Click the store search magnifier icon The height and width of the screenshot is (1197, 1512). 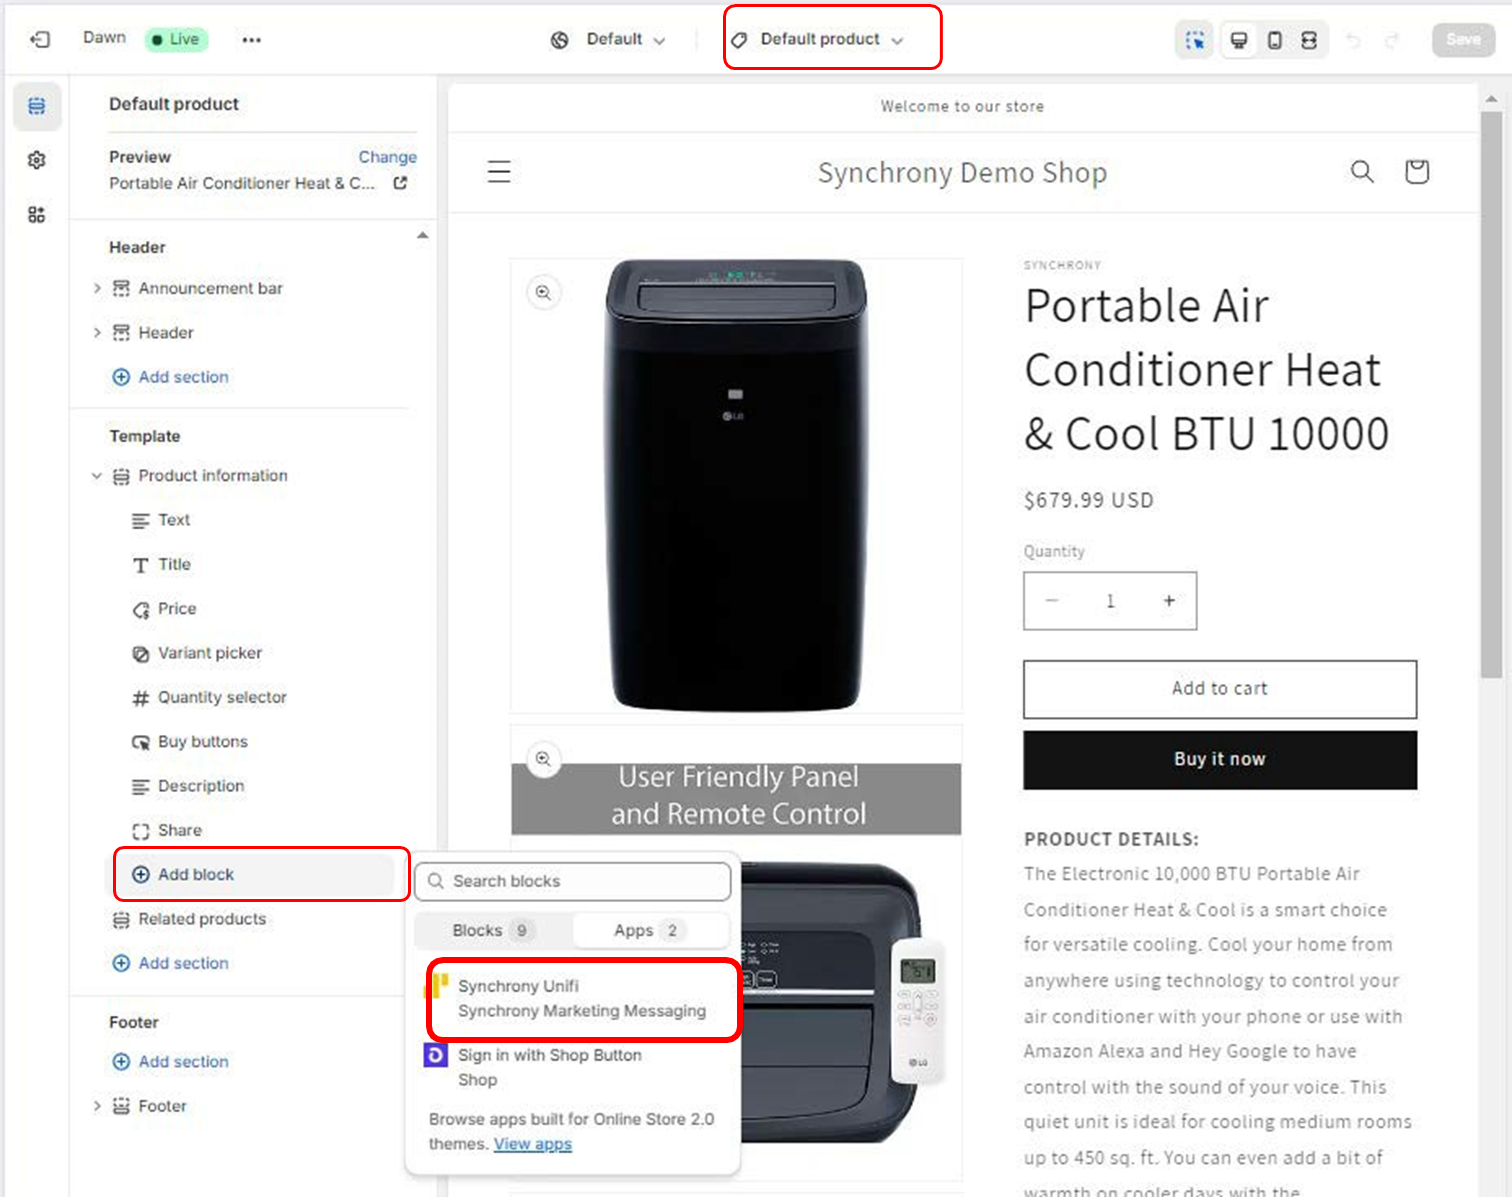click(1362, 172)
